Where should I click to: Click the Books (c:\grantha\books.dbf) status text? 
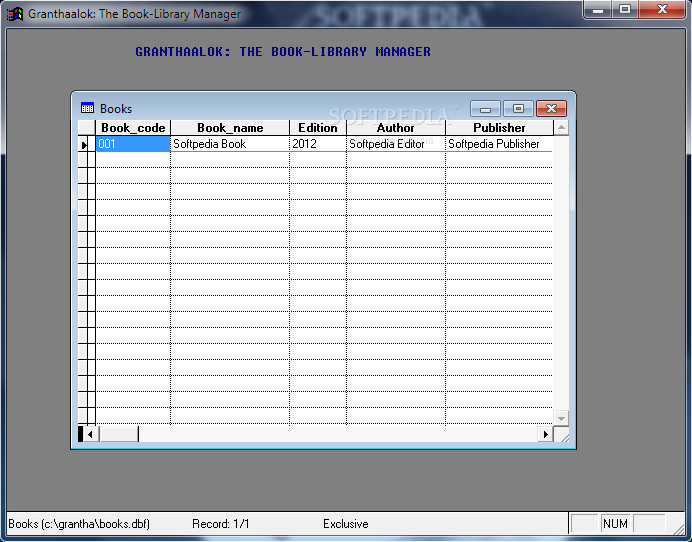[x=79, y=524]
